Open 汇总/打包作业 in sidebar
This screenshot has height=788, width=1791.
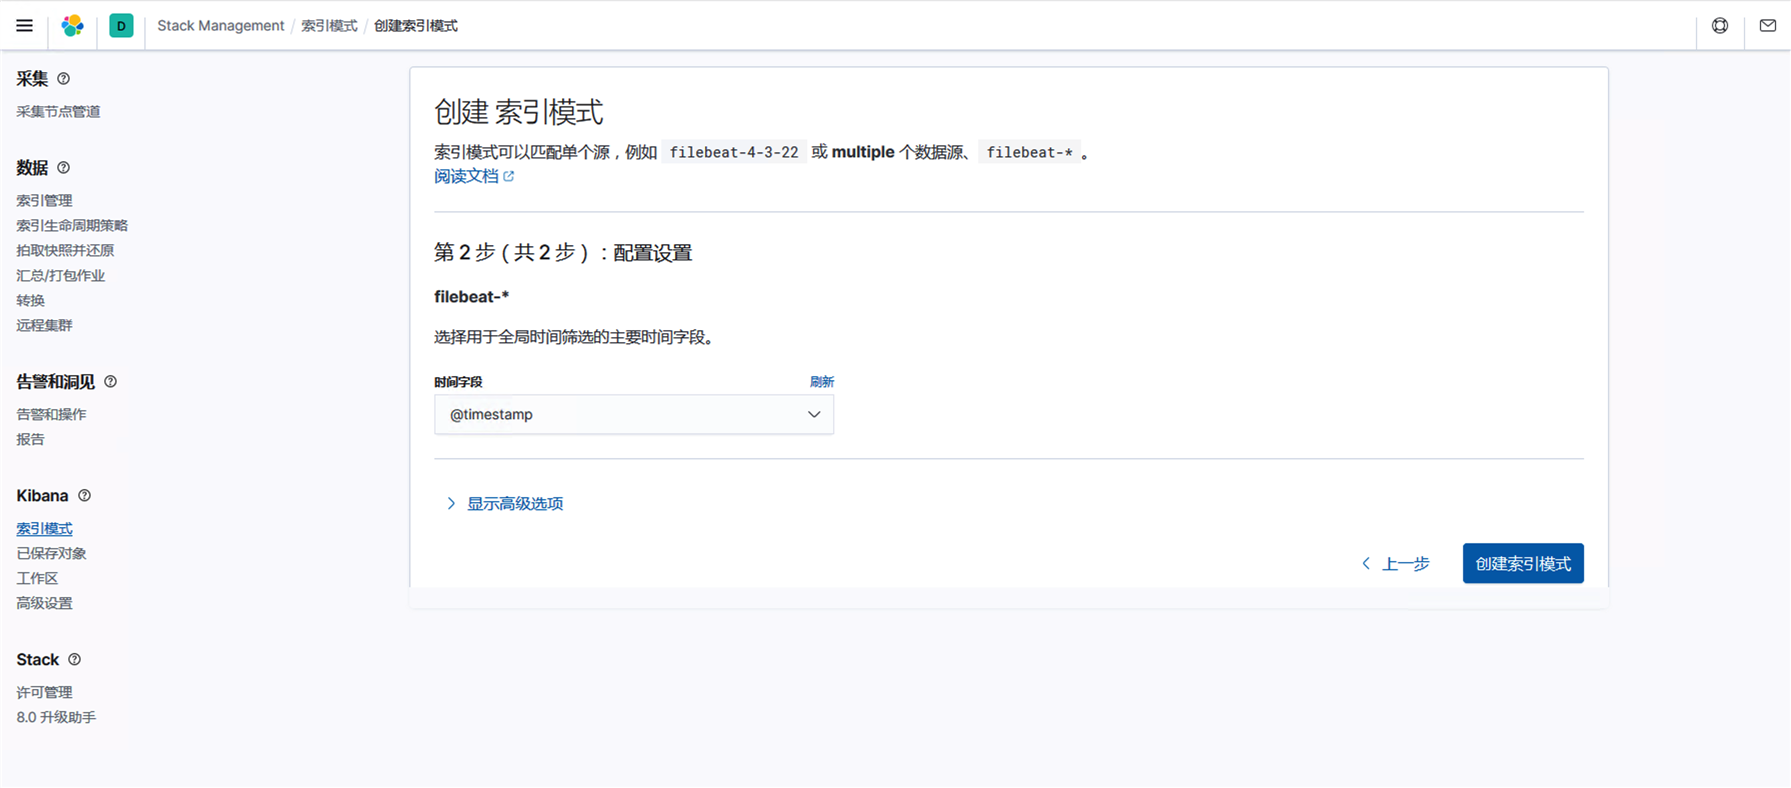pyautogui.click(x=60, y=276)
